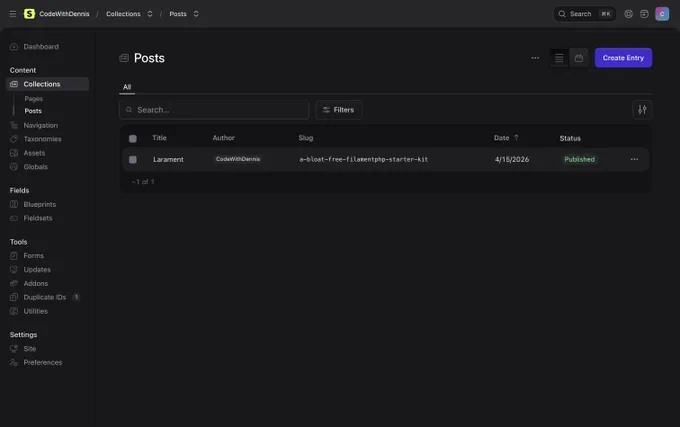
Task: Open the Filters button
Action: pos(338,110)
